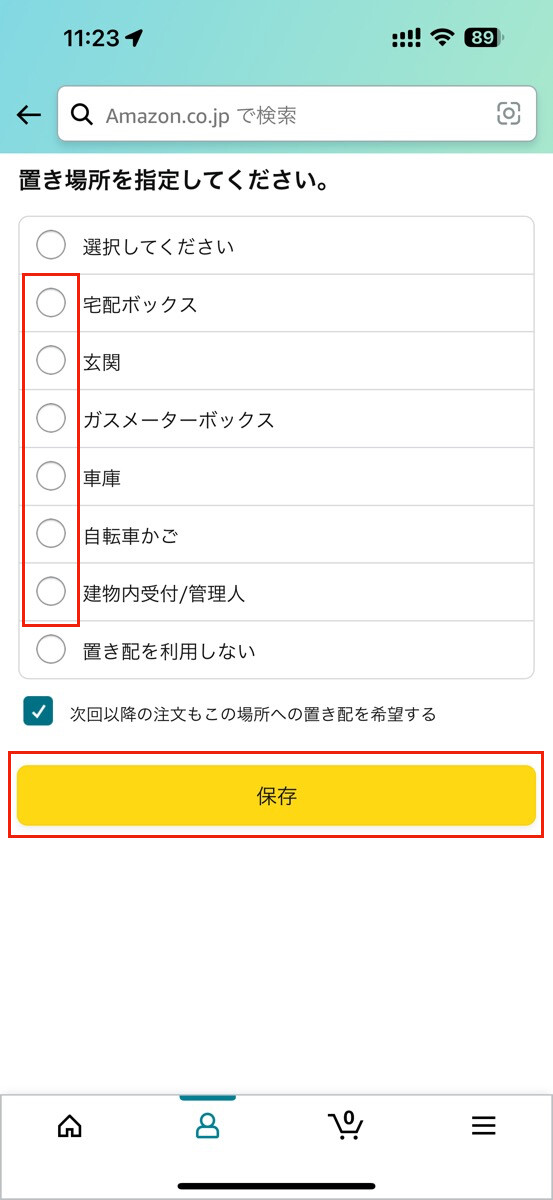Image resolution: width=553 pixels, height=1200 pixels.
Task: Open the account profile icon
Action: tap(207, 1126)
